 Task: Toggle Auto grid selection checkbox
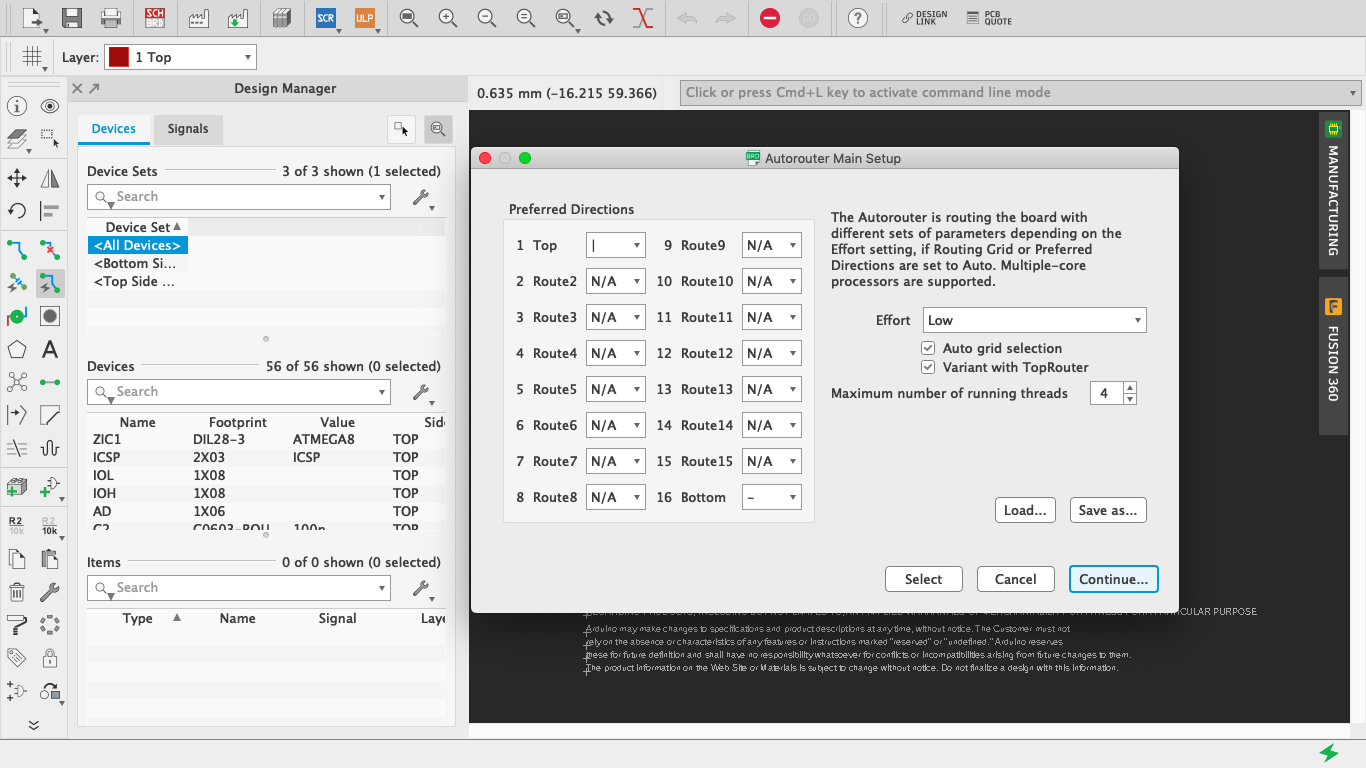pos(928,348)
